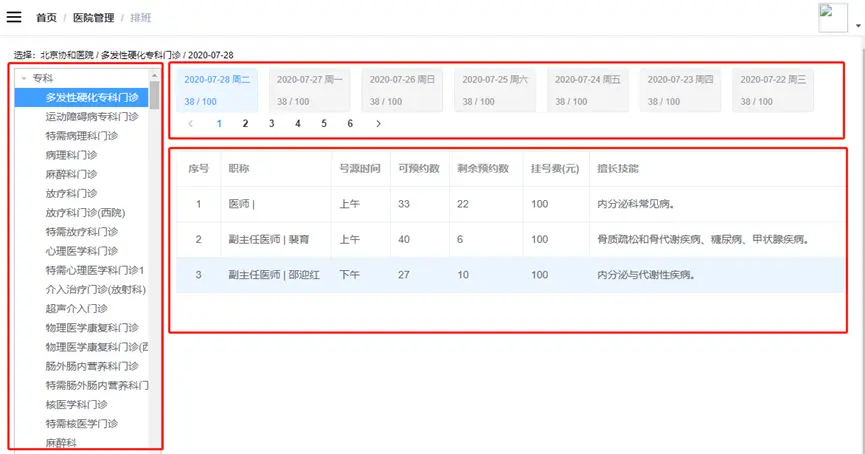
Task: Select the 2020-07-28 周二 date card
Action: (x=217, y=90)
